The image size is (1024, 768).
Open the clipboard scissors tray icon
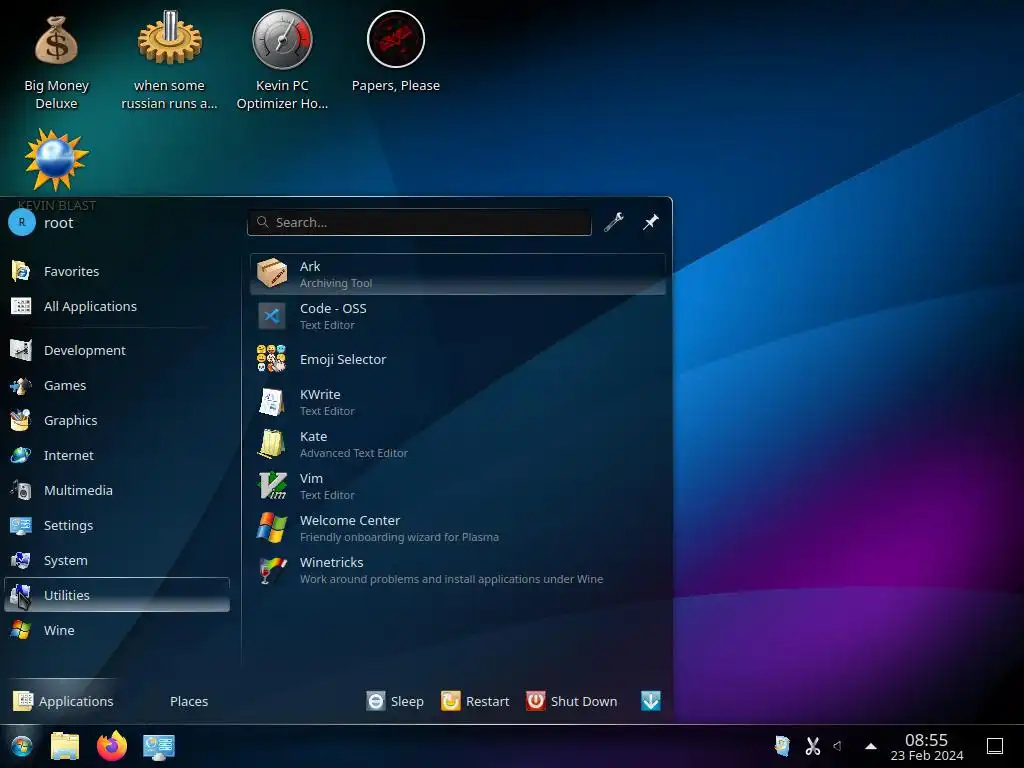[812, 746]
